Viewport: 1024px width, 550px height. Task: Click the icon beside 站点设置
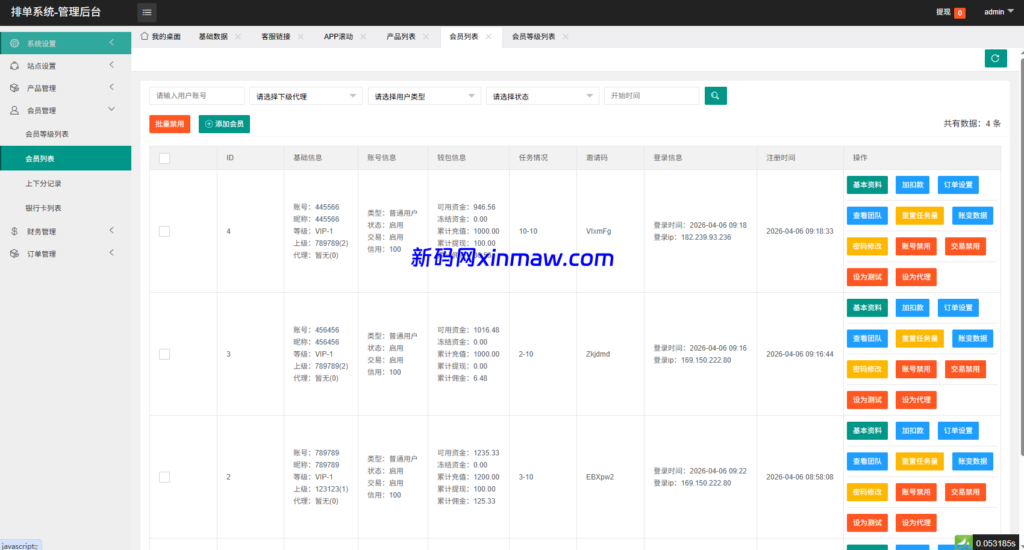pos(14,65)
